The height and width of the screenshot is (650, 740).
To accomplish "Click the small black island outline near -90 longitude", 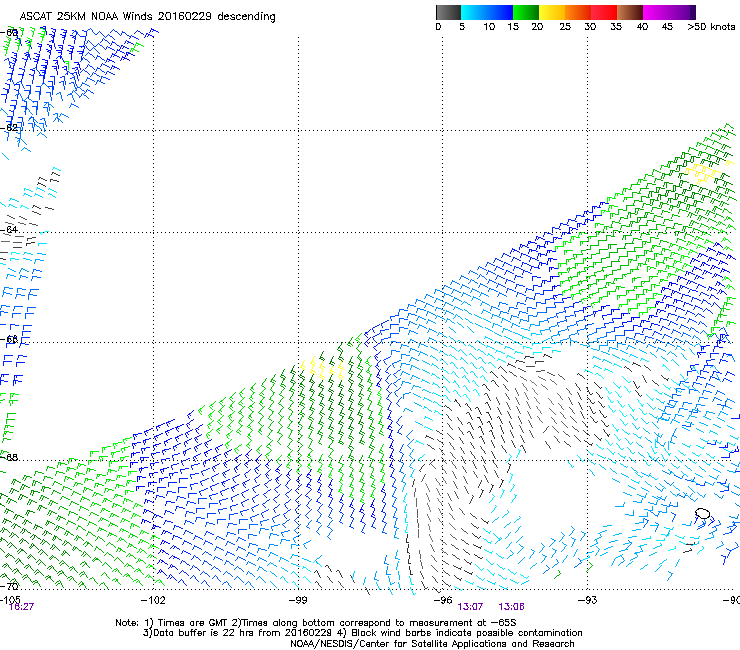I will 702,513.
